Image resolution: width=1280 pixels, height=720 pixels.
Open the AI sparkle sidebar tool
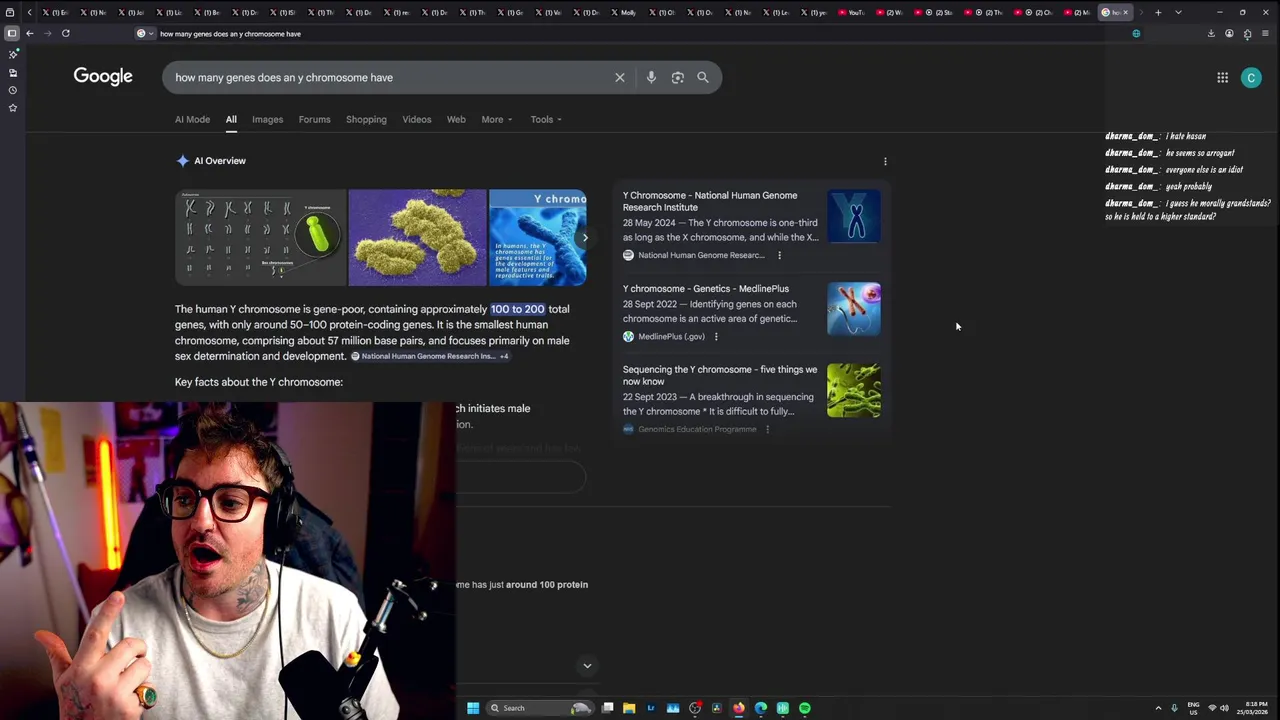point(13,54)
